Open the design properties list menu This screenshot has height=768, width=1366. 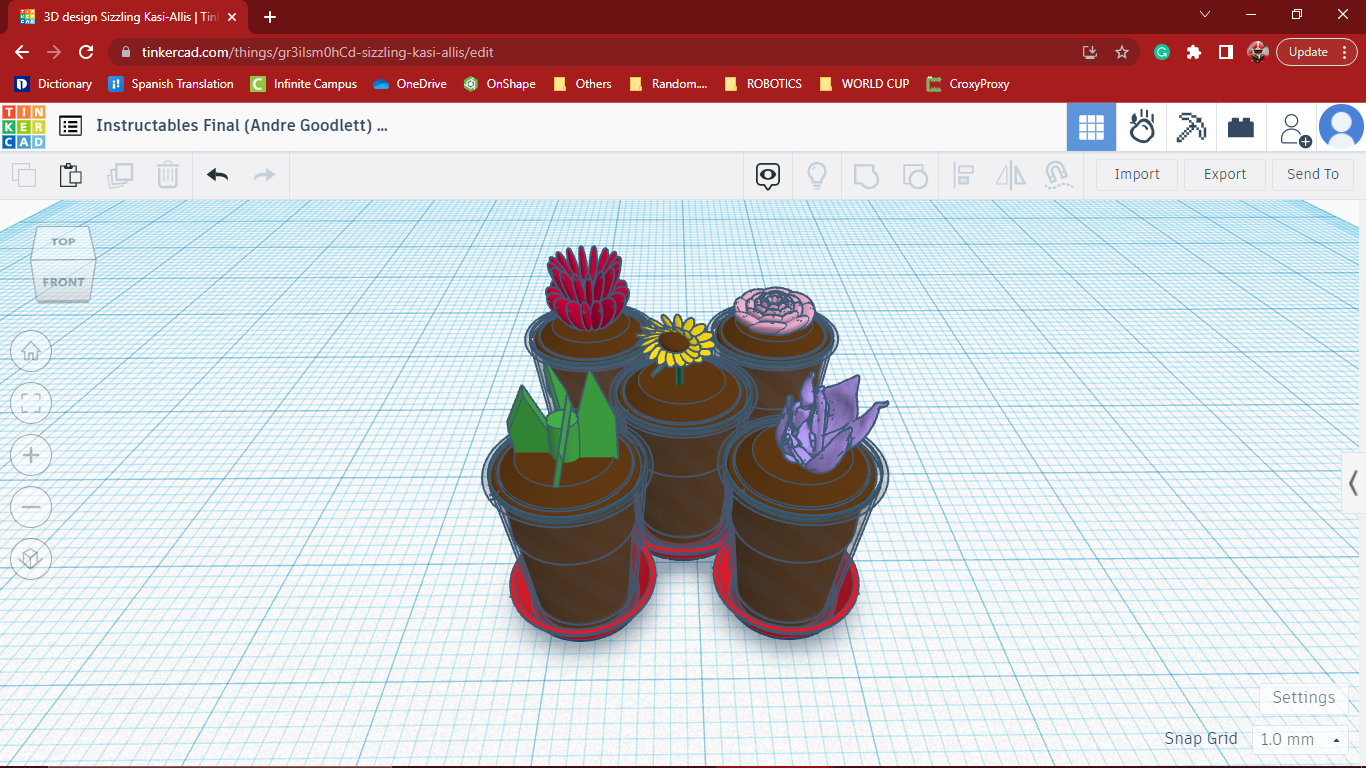(70, 126)
